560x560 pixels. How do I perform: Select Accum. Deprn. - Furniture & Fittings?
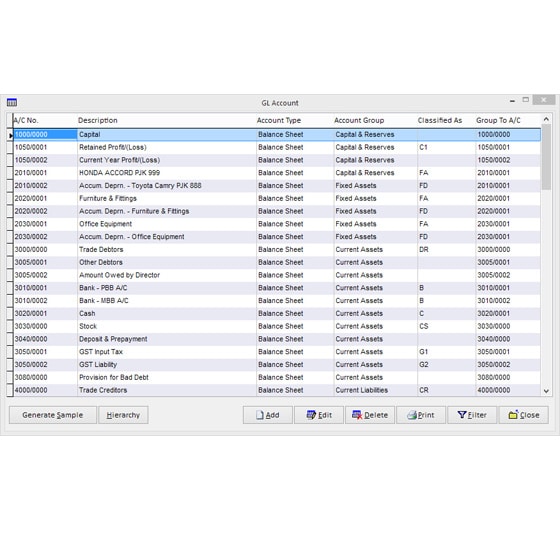277,211
